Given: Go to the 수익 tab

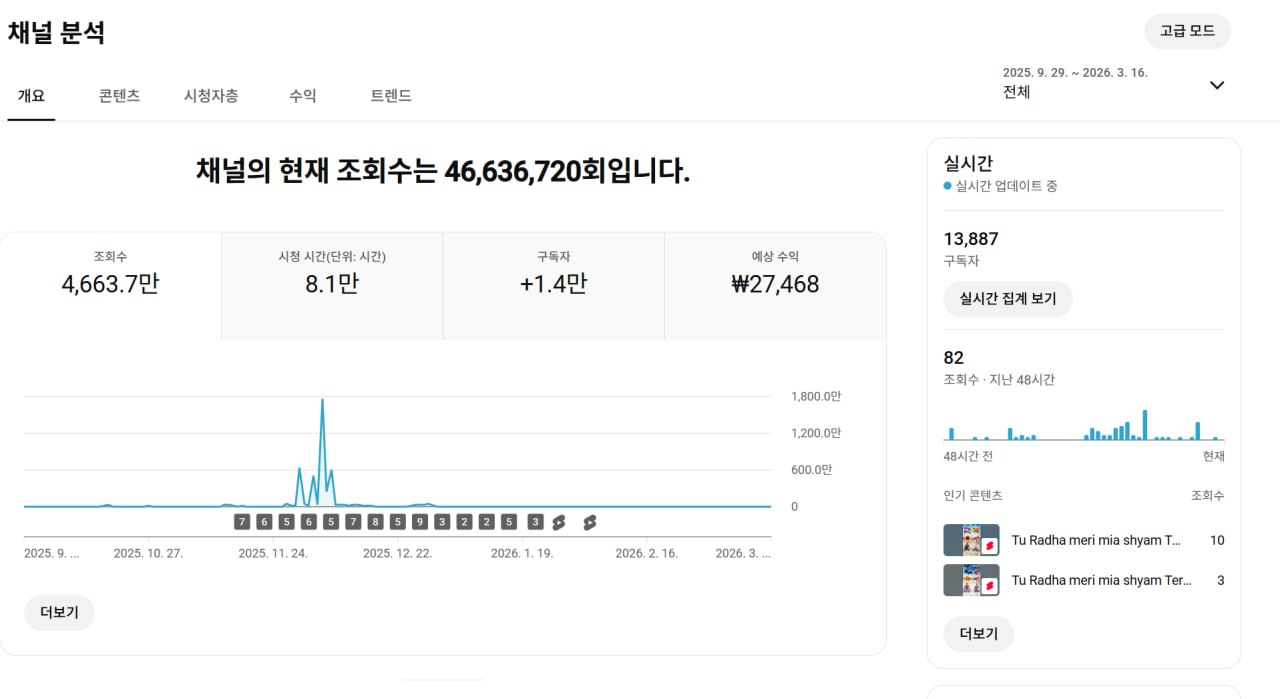Looking at the screenshot, I should coord(303,96).
